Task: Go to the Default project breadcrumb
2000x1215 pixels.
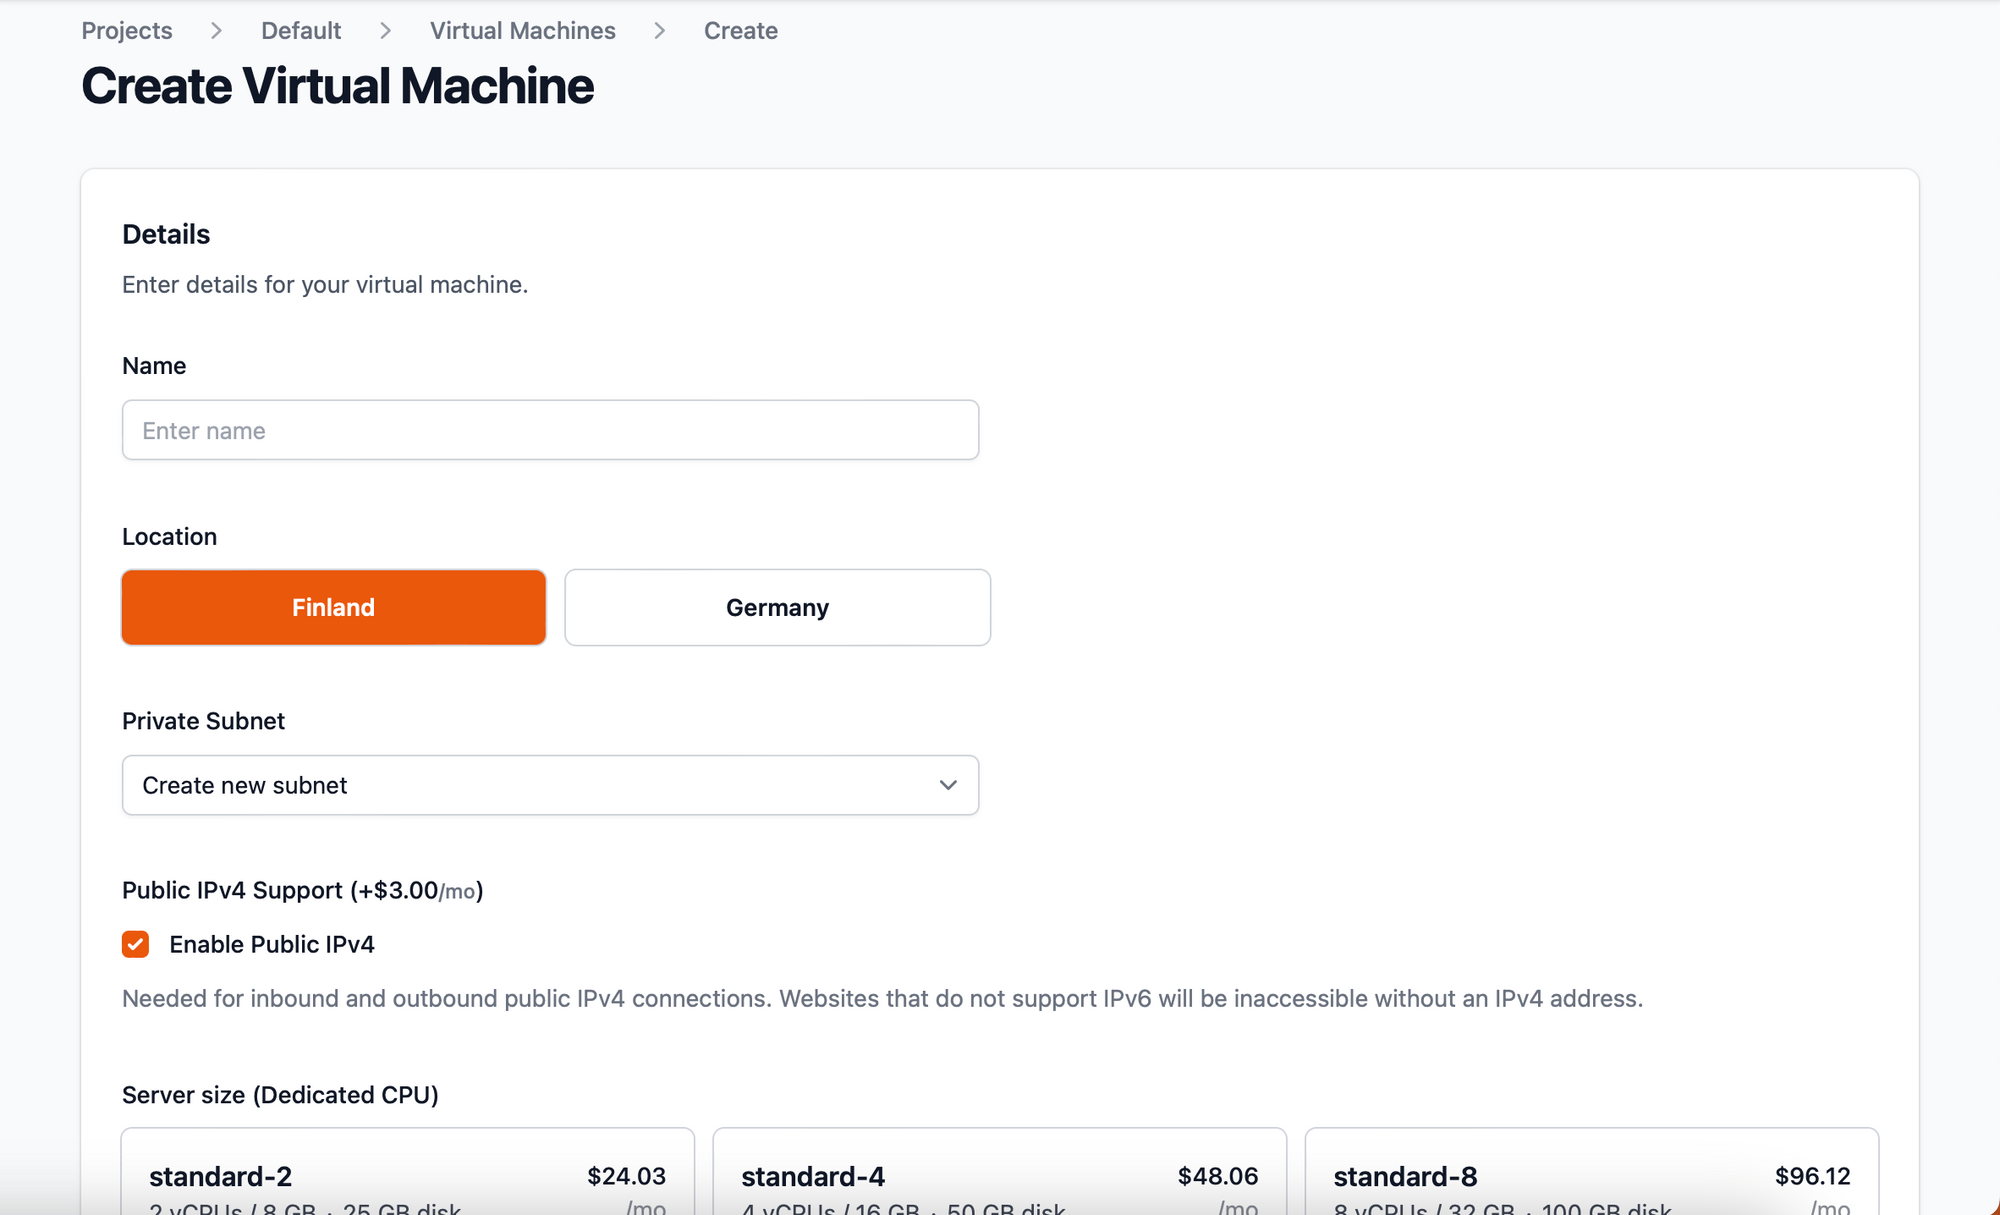Action: point(300,30)
